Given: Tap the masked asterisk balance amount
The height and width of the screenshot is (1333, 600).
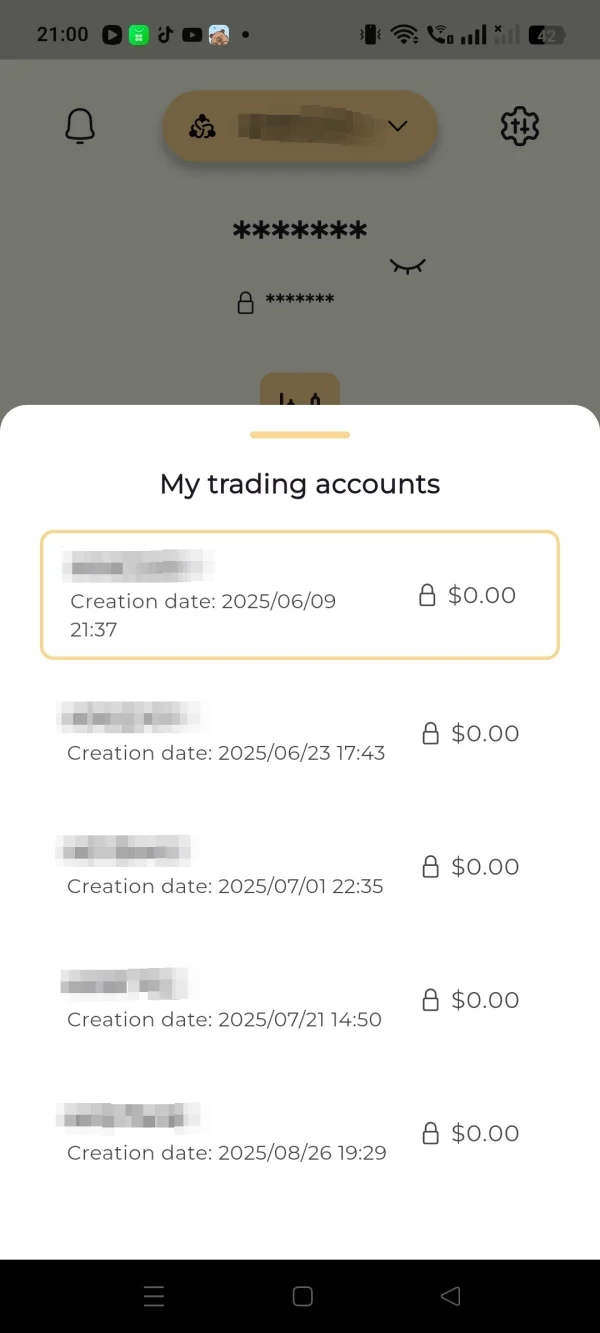Looking at the screenshot, I should tap(300, 231).
